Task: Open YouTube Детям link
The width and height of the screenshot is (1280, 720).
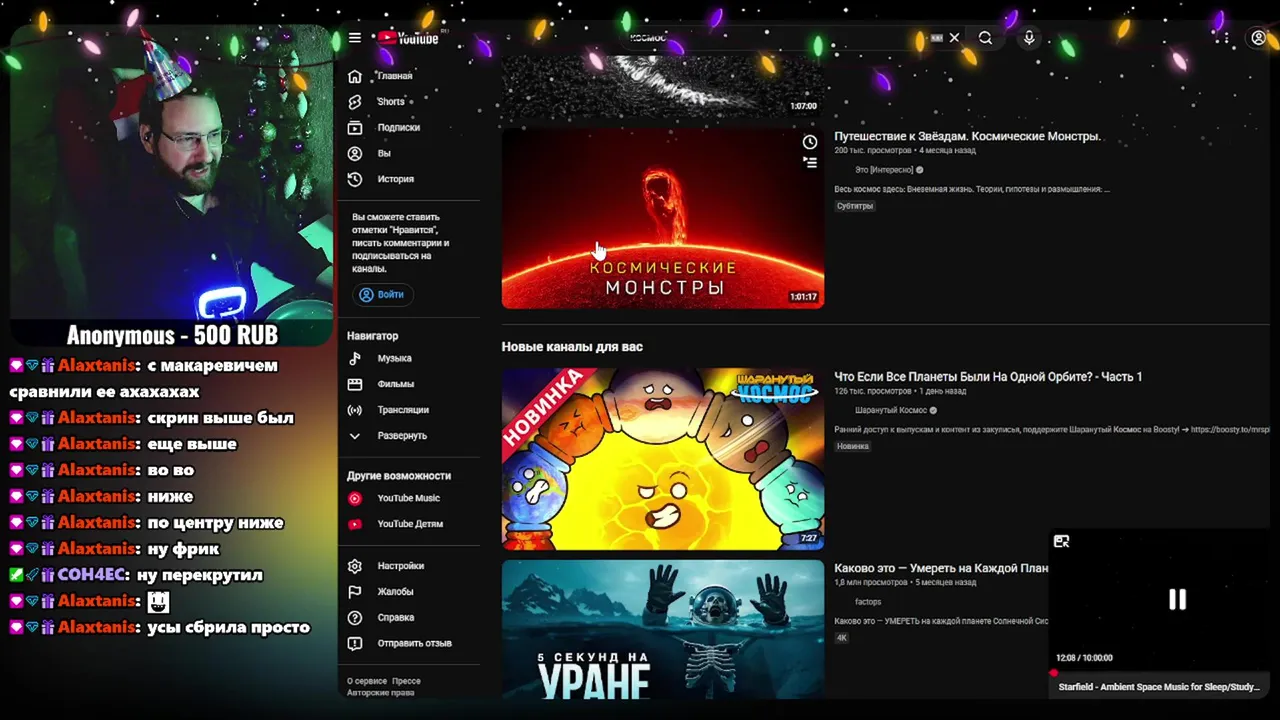Action: coord(408,524)
